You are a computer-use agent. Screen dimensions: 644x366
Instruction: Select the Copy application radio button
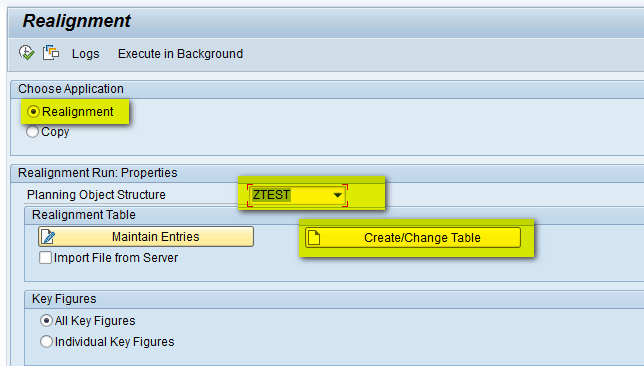(32, 132)
